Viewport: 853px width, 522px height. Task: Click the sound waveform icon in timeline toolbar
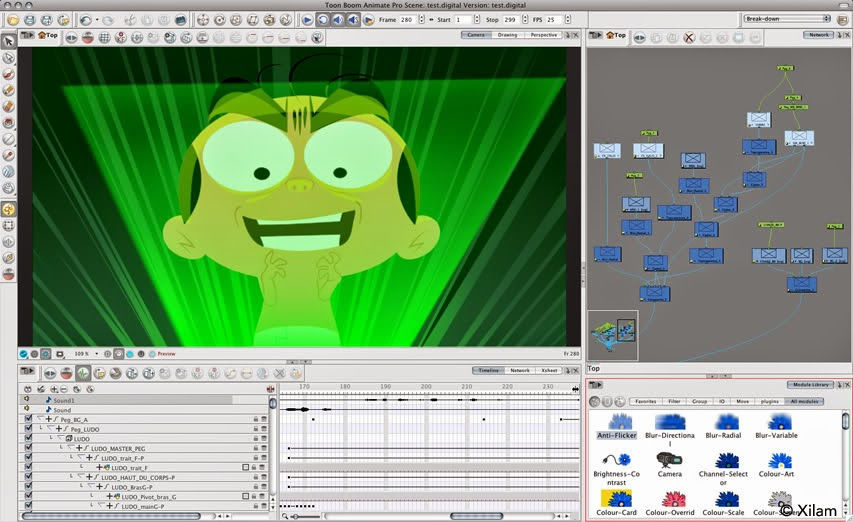83,373
